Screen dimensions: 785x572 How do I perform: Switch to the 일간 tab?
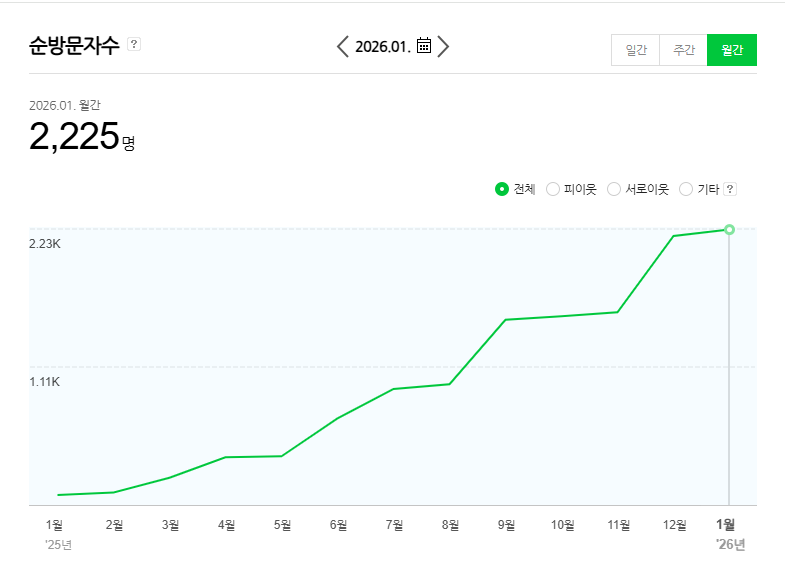(636, 50)
